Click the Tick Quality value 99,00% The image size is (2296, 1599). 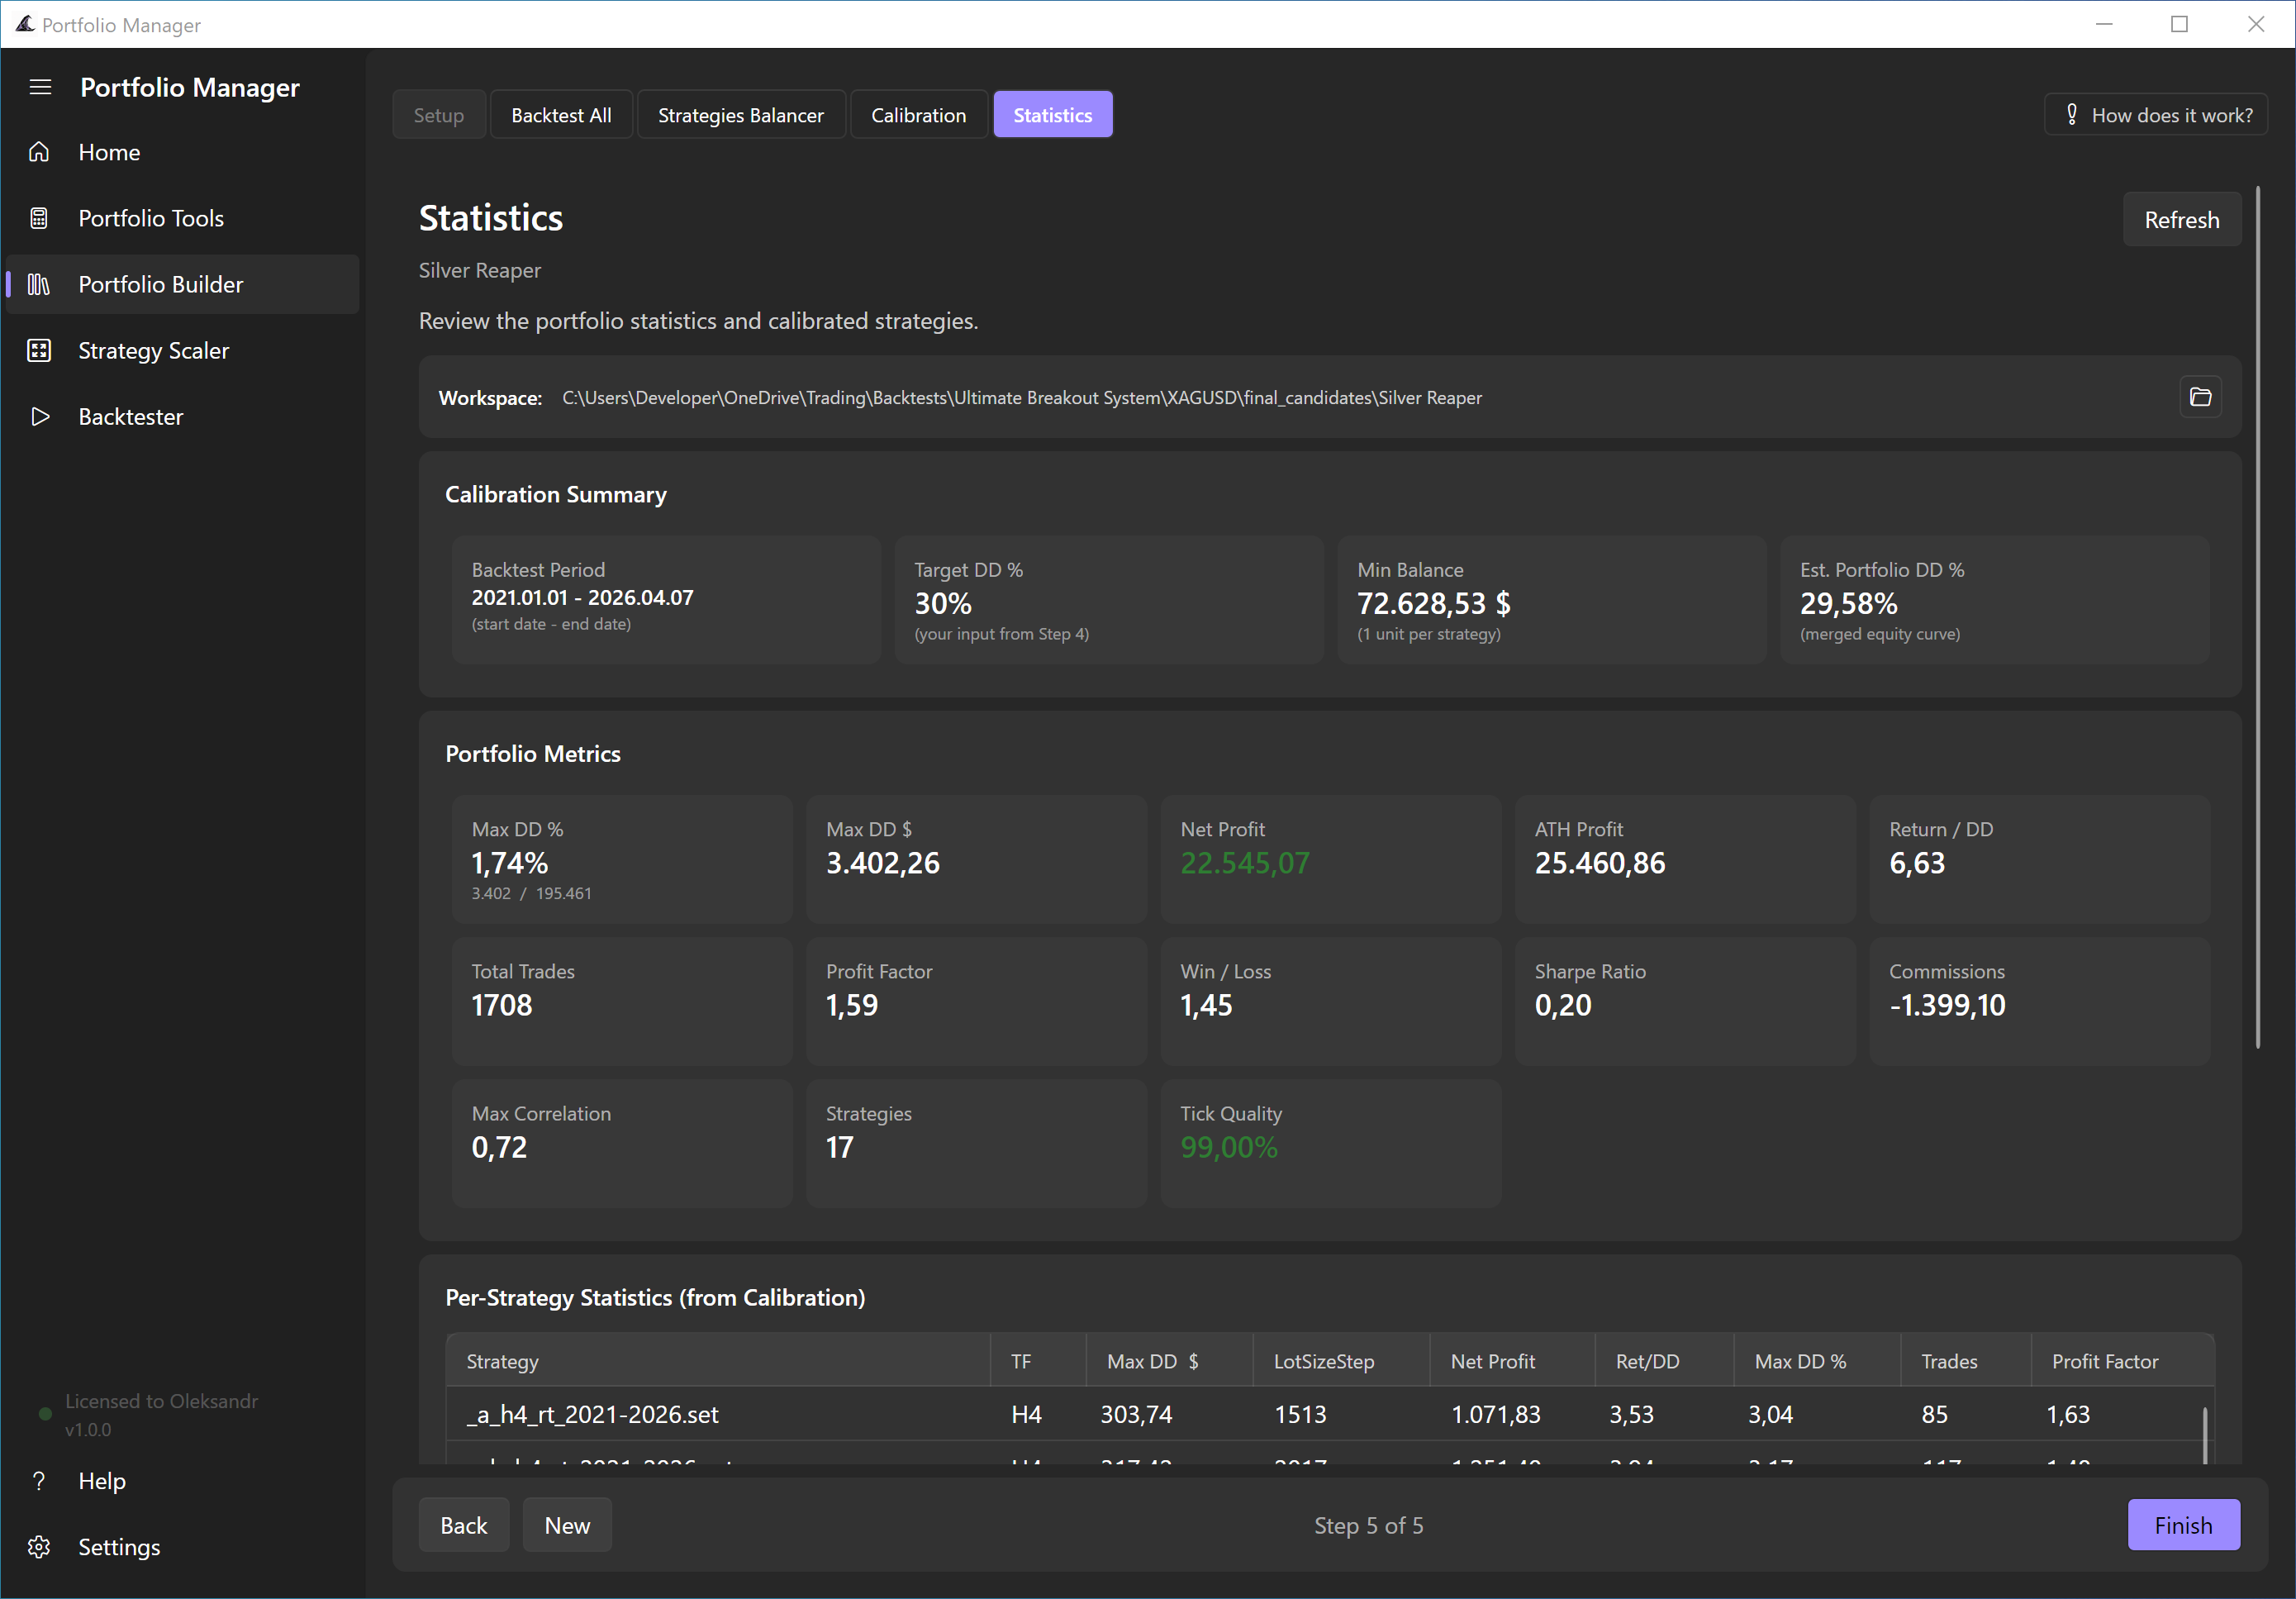click(x=1229, y=1147)
